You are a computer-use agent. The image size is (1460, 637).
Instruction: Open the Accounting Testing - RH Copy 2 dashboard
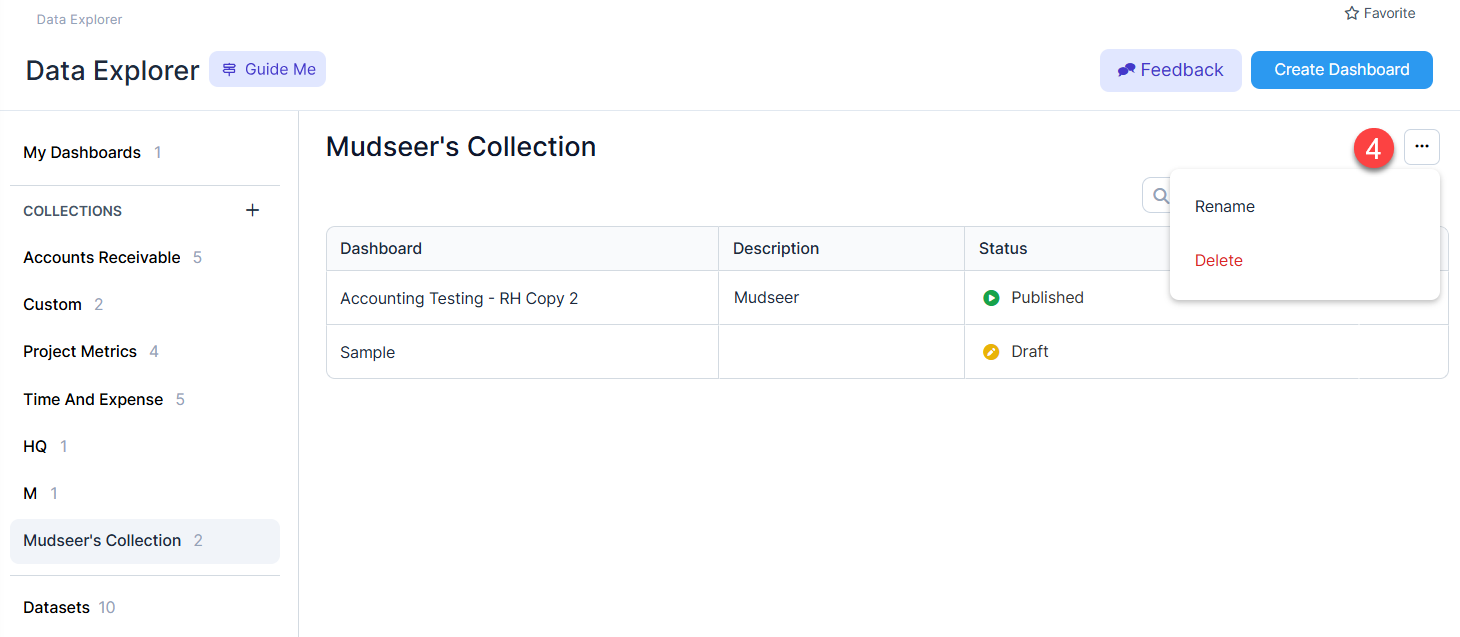coord(459,298)
